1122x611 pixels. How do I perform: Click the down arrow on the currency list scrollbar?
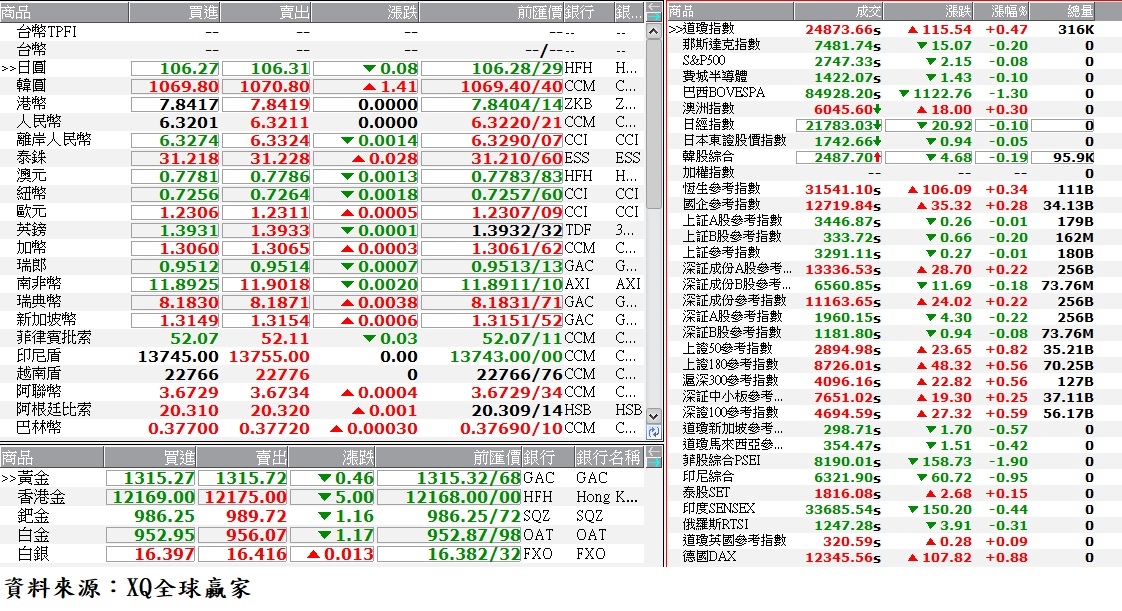(x=654, y=418)
